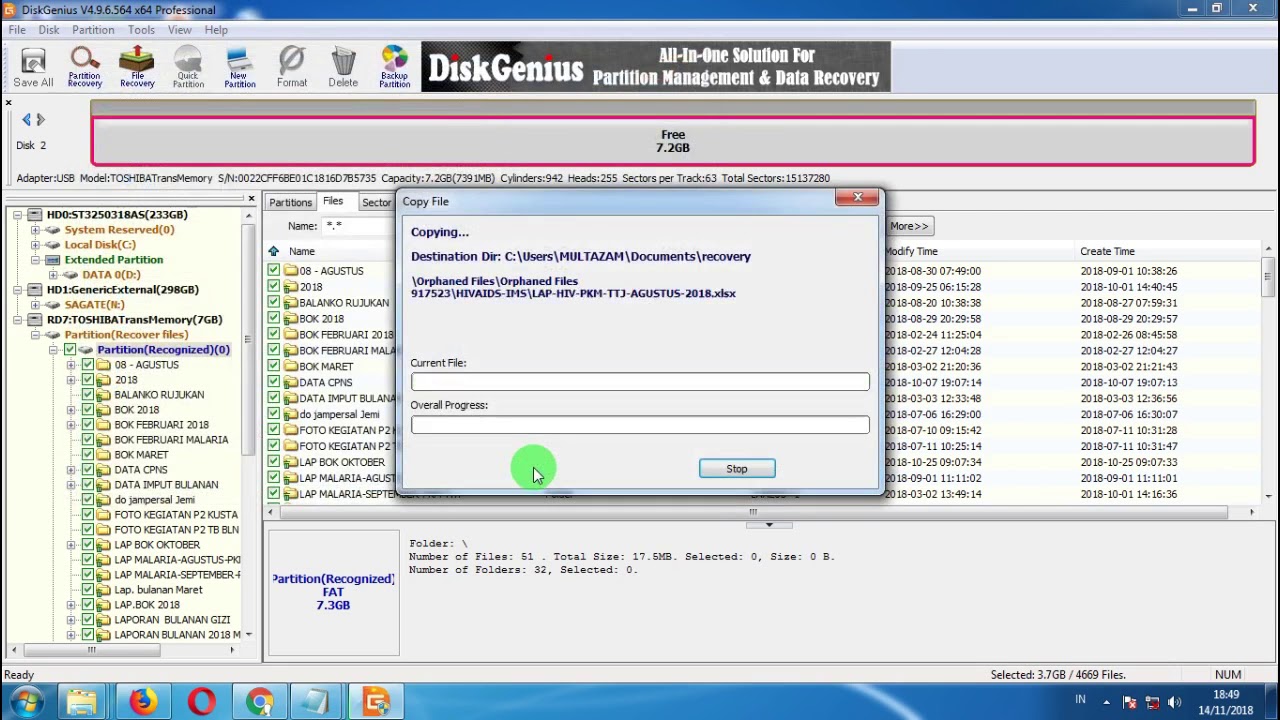Viewport: 1280px width, 720px height.
Task: Uncheck BALANKO RUJUKAN in the tree
Action: [88, 394]
